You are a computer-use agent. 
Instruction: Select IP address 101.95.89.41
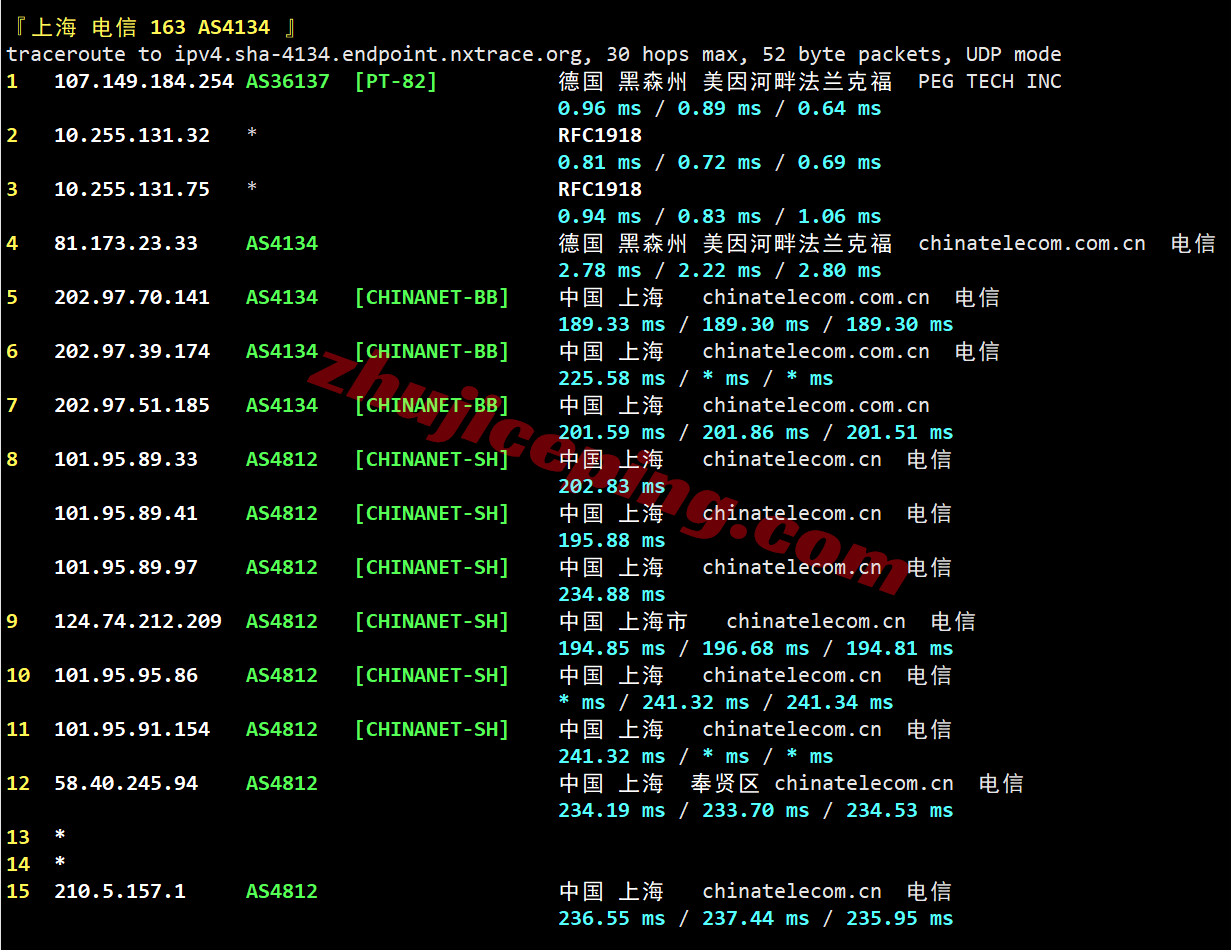tap(126, 513)
